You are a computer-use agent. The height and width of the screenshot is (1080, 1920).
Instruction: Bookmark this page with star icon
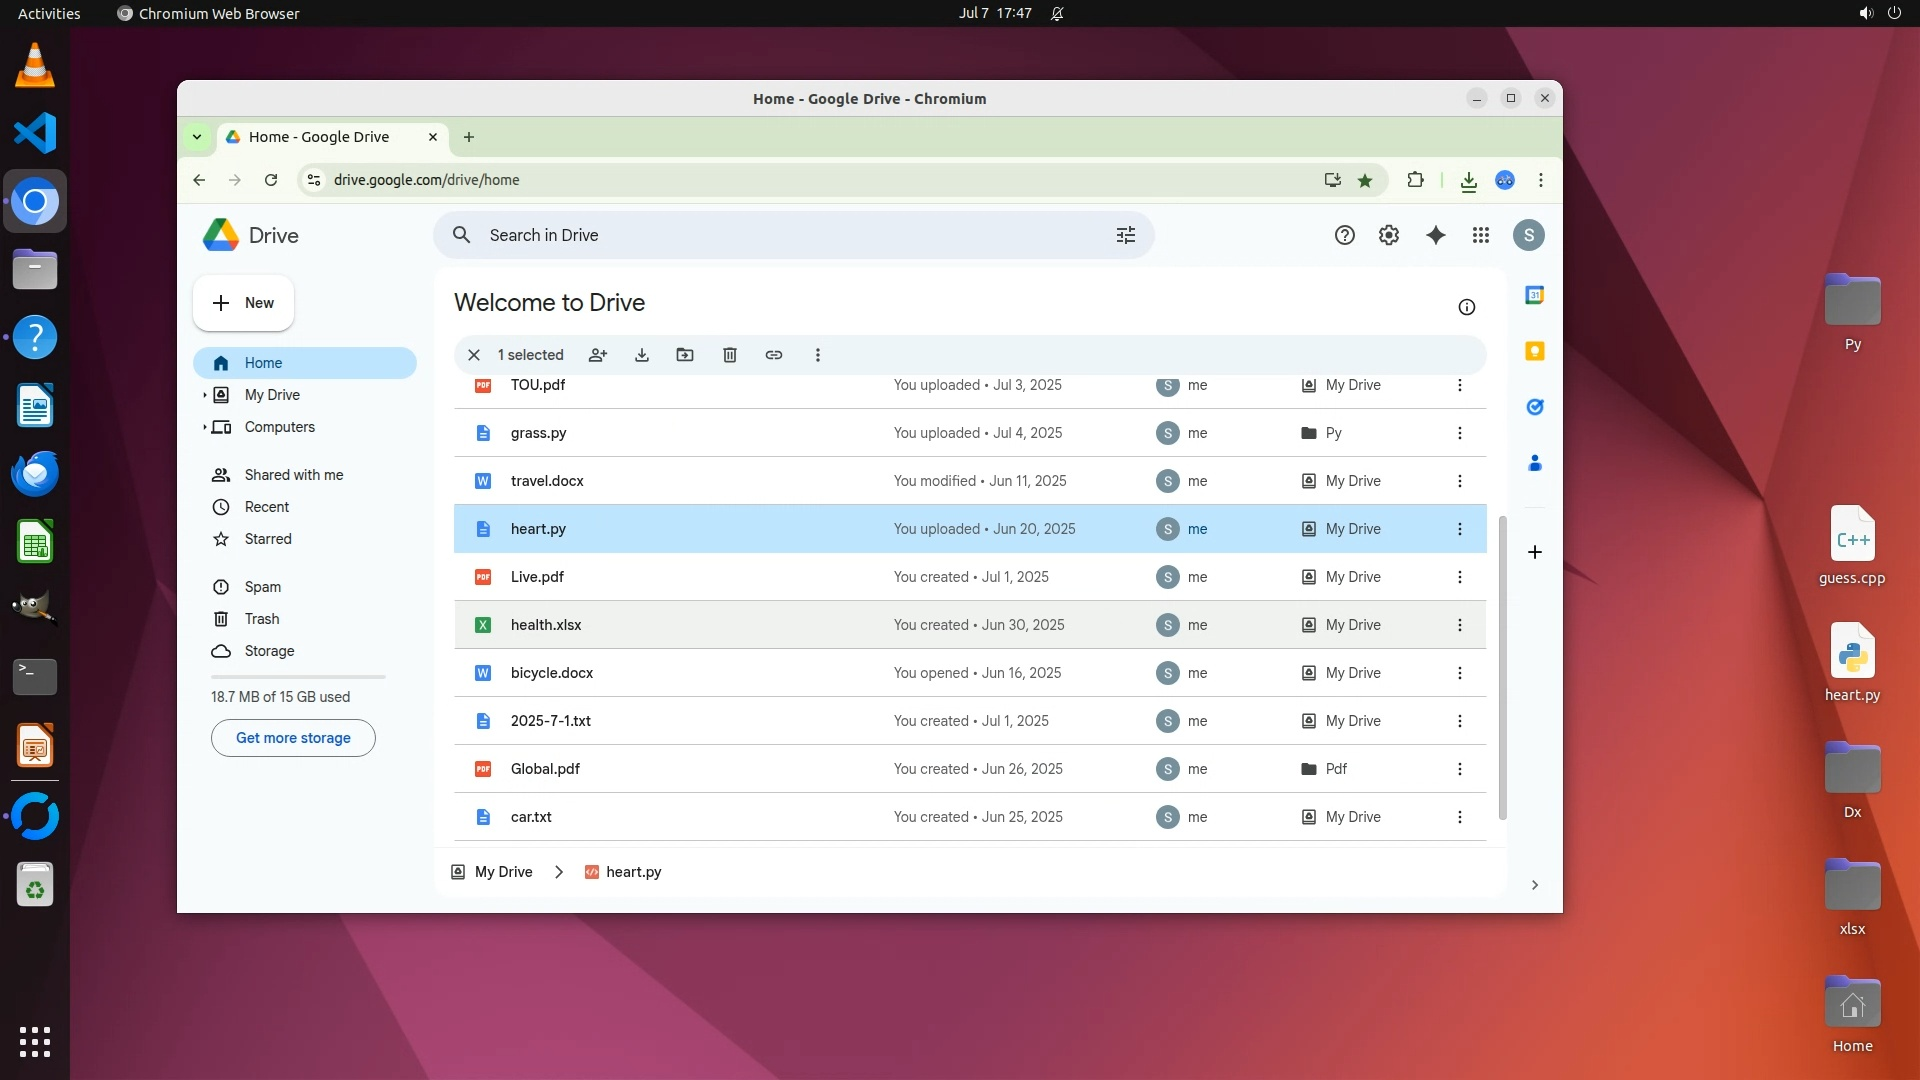tap(1365, 180)
